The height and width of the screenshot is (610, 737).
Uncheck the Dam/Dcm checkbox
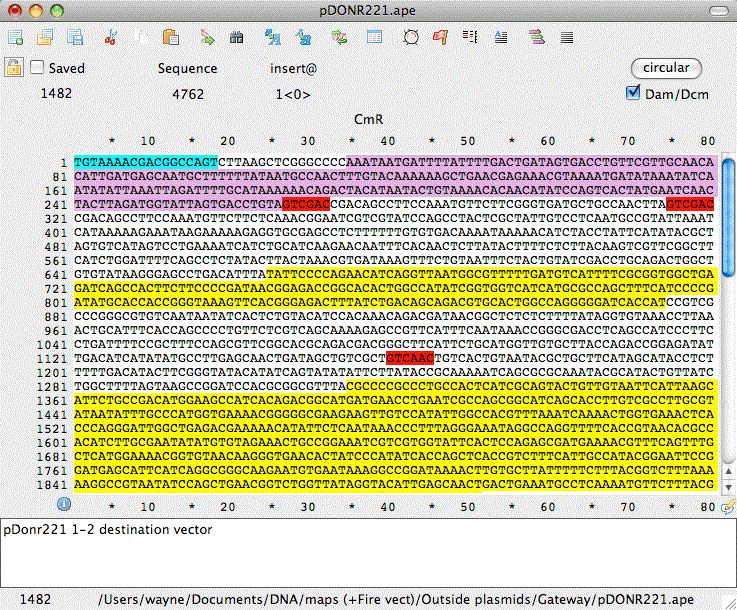point(632,93)
